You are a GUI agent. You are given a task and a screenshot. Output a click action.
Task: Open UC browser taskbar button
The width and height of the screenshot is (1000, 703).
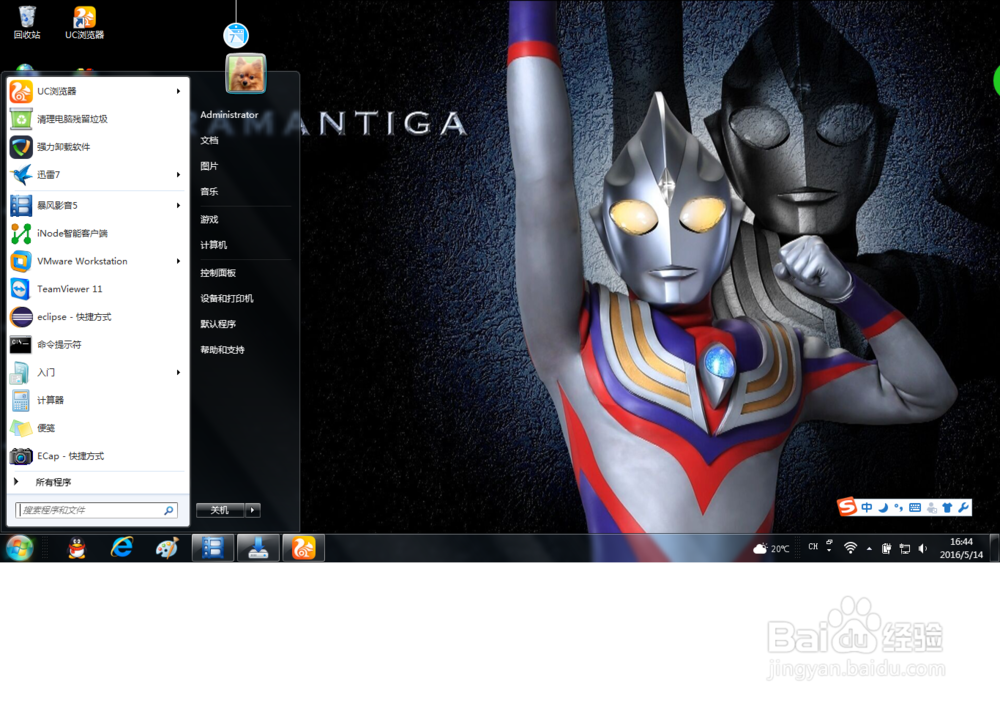(x=304, y=548)
